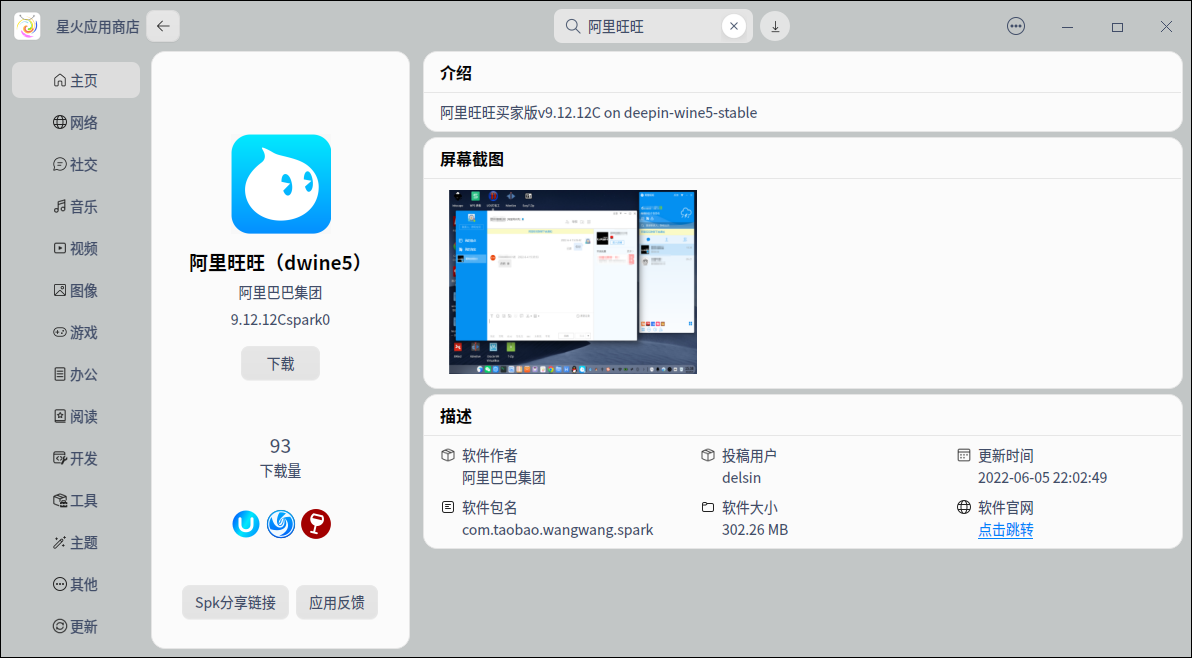Click the size value 302.26 MB
The height and width of the screenshot is (658, 1192).
(x=755, y=530)
